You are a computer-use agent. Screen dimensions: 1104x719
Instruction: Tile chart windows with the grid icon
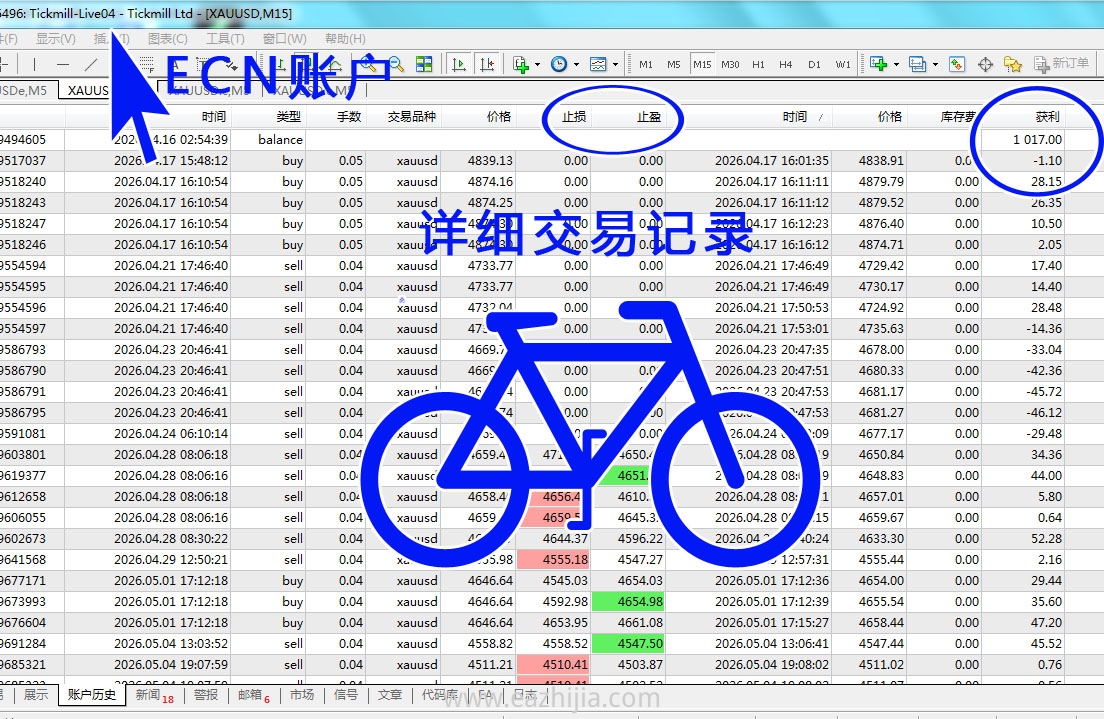click(425, 64)
